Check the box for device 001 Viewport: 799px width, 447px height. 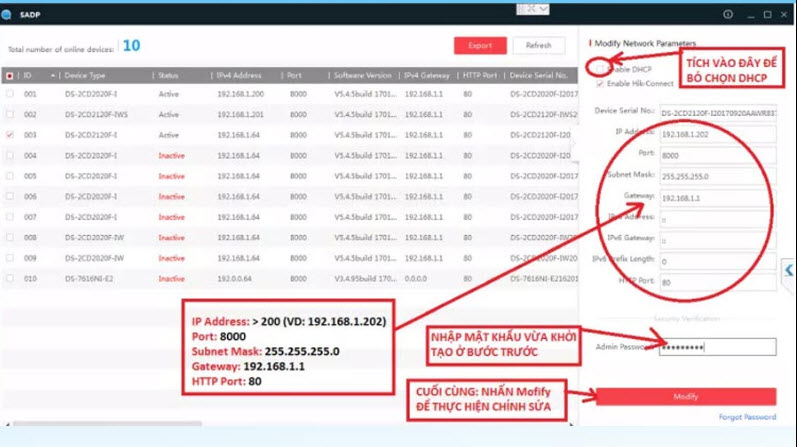tap(10, 94)
